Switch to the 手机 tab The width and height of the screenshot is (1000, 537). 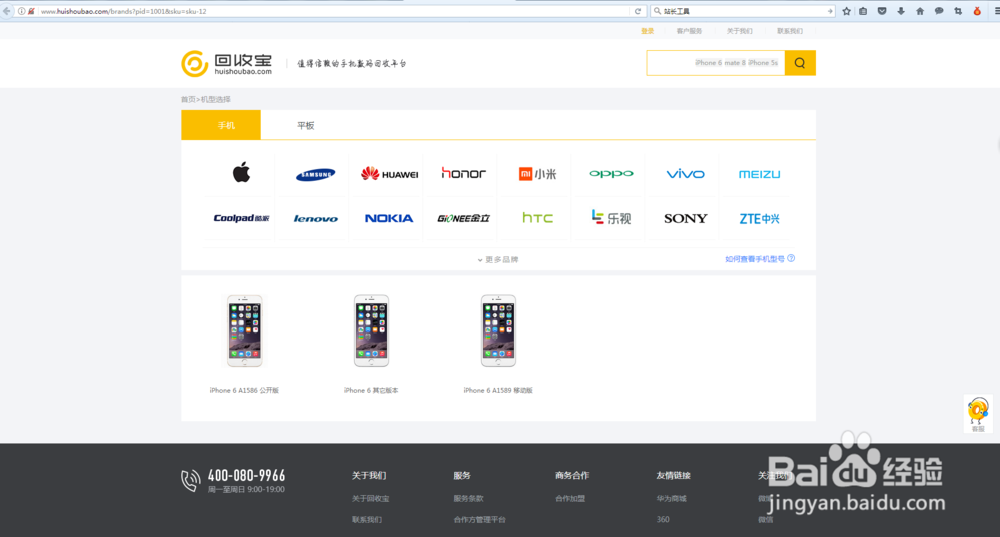click(x=221, y=125)
